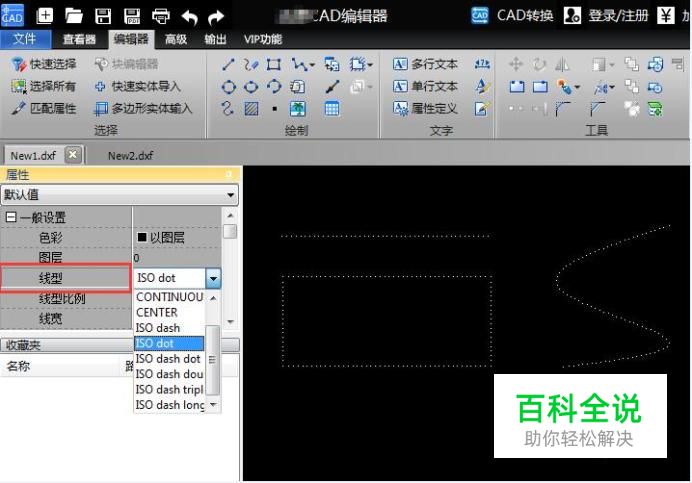The width and height of the screenshot is (692, 483).
Task: Click the 色彩 以图层 color swatch
Action: [142, 238]
